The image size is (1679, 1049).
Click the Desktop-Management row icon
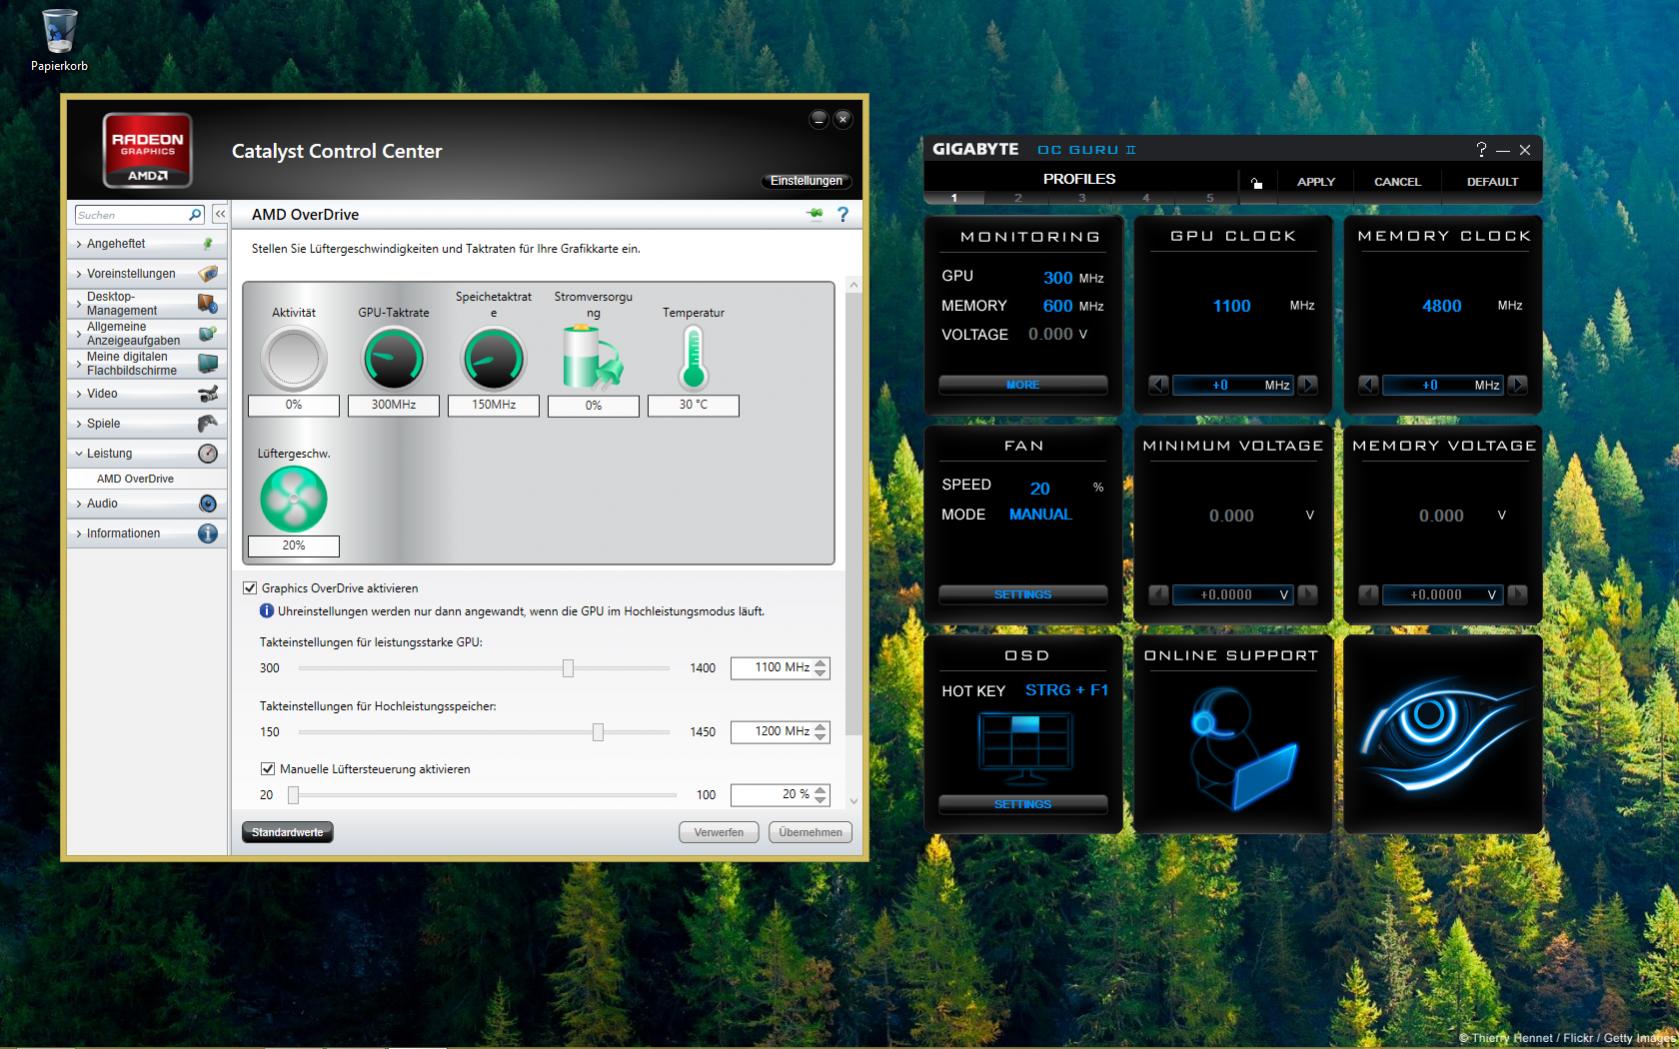click(208, 304)
